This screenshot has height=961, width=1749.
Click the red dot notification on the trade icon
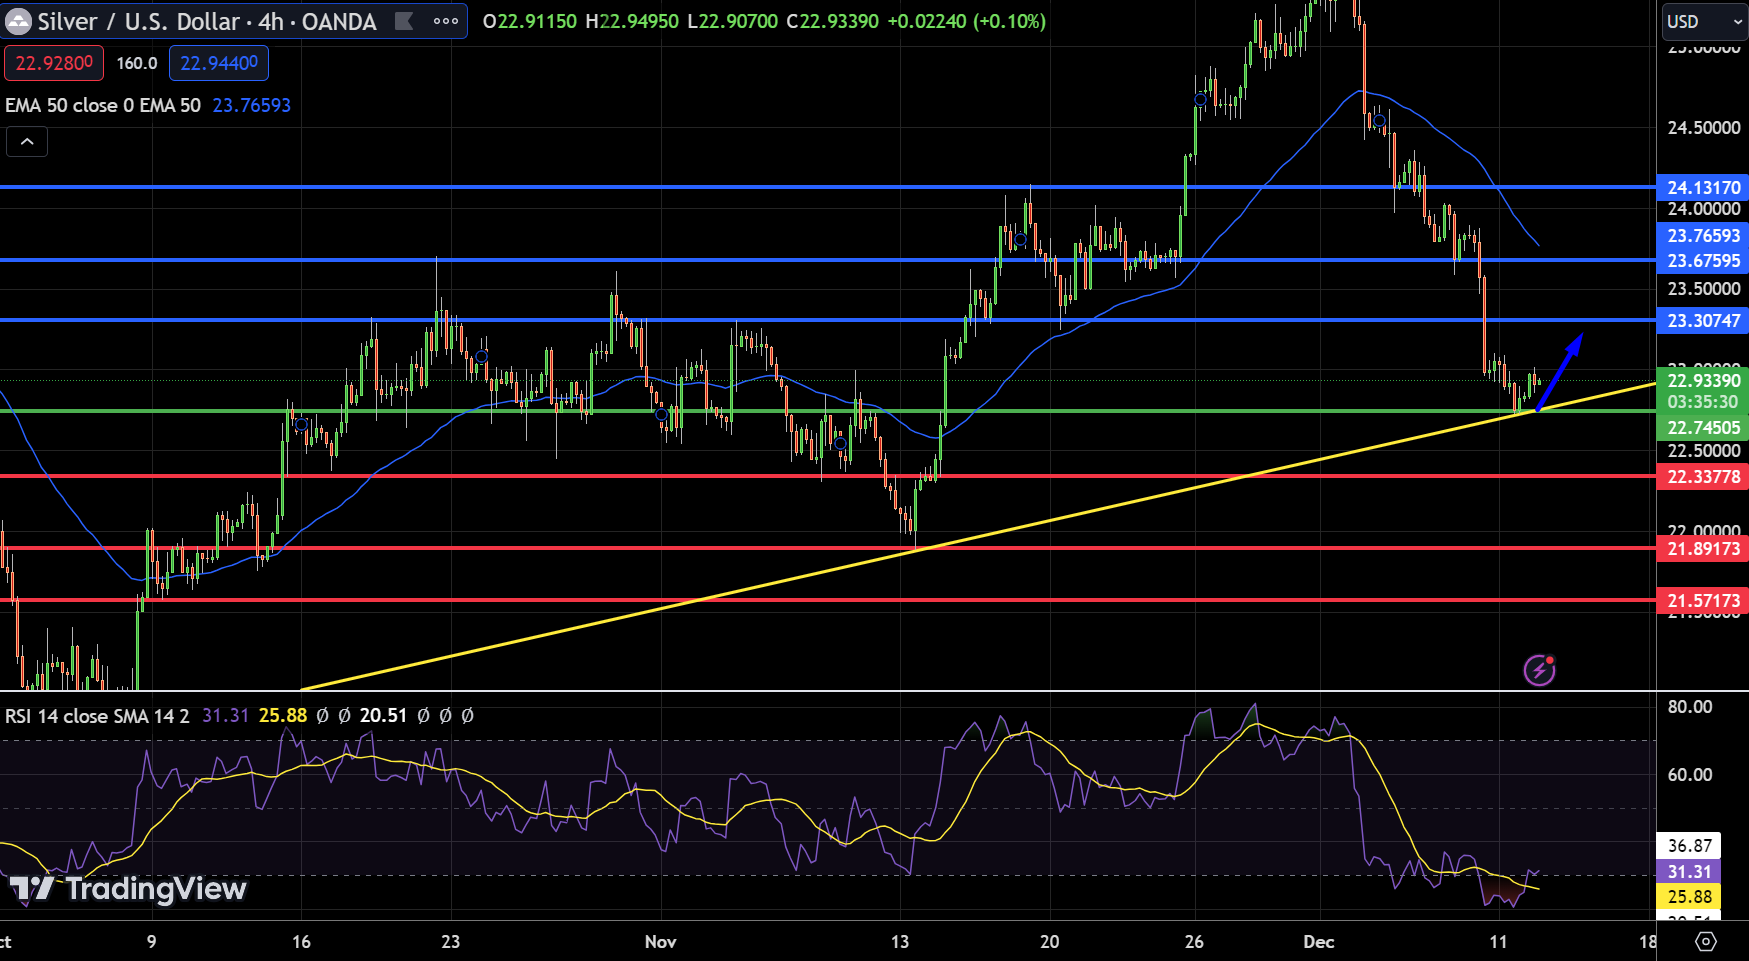1548,659
